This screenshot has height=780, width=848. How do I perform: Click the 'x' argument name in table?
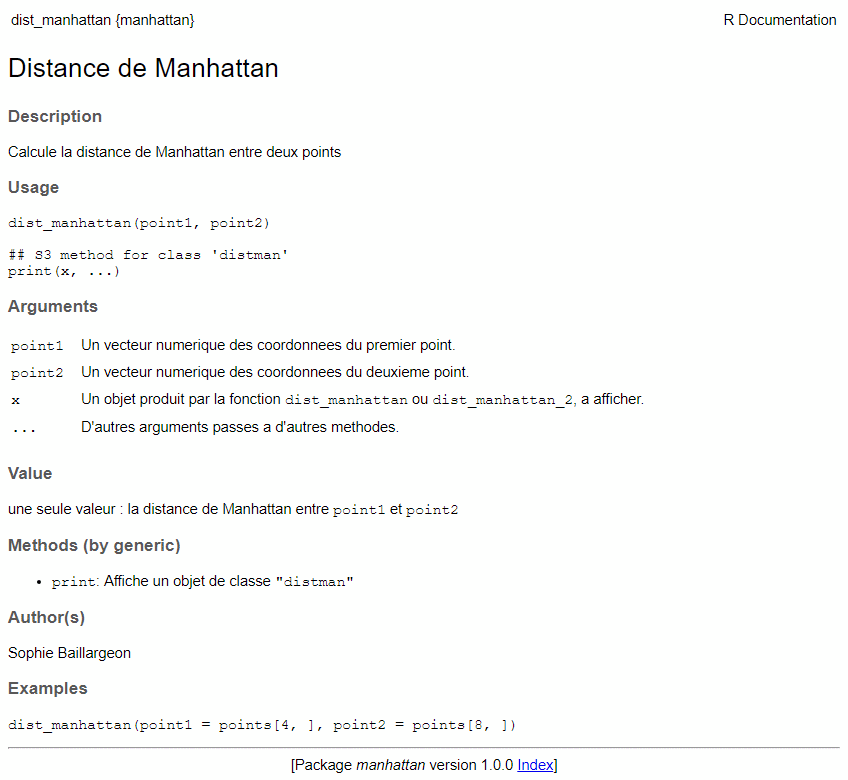pyautogui.click(x=15, y=400)
